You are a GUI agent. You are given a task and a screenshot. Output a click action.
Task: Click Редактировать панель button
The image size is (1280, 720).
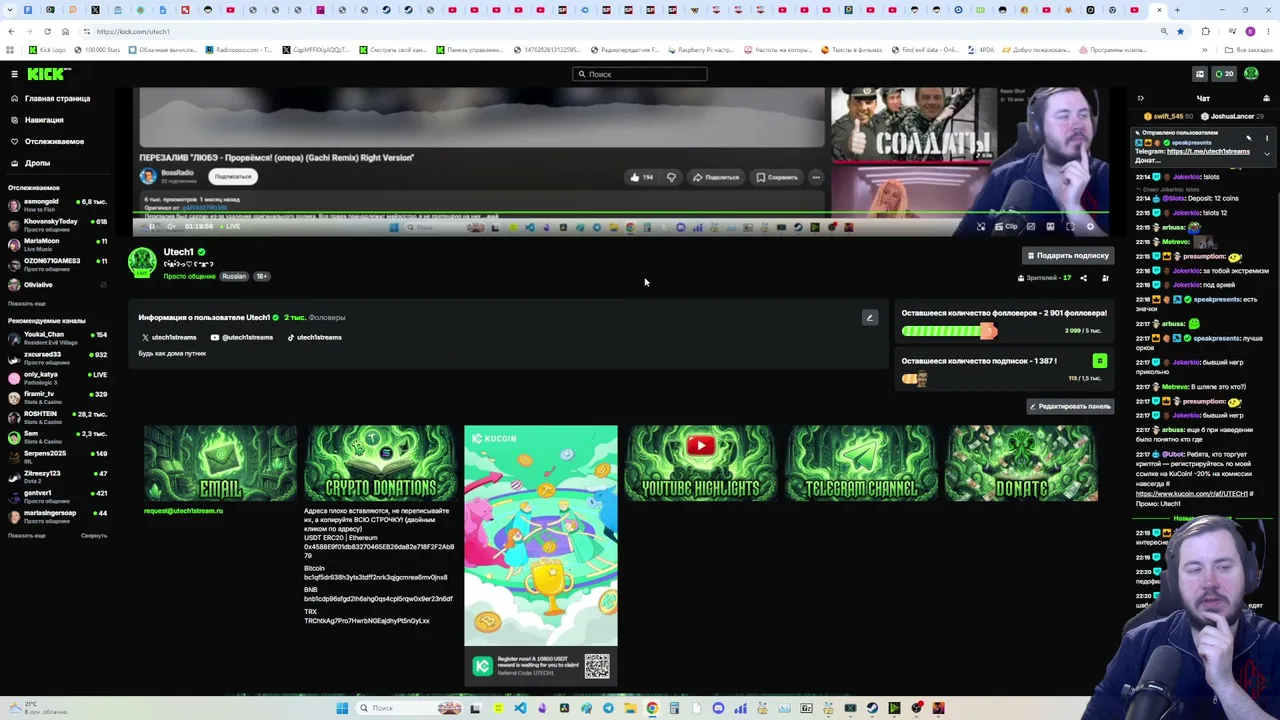tap(1070, 407)
